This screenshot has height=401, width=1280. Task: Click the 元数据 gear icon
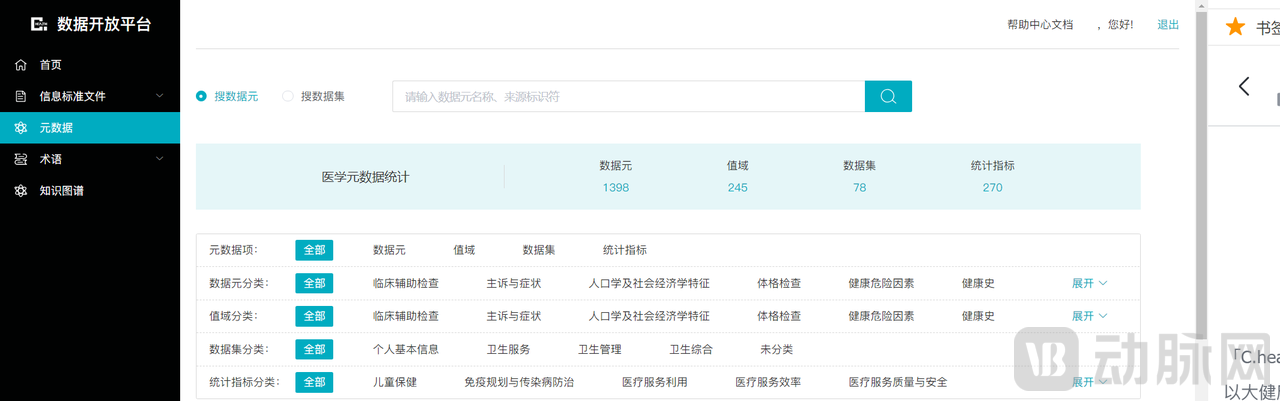point(21,128)
